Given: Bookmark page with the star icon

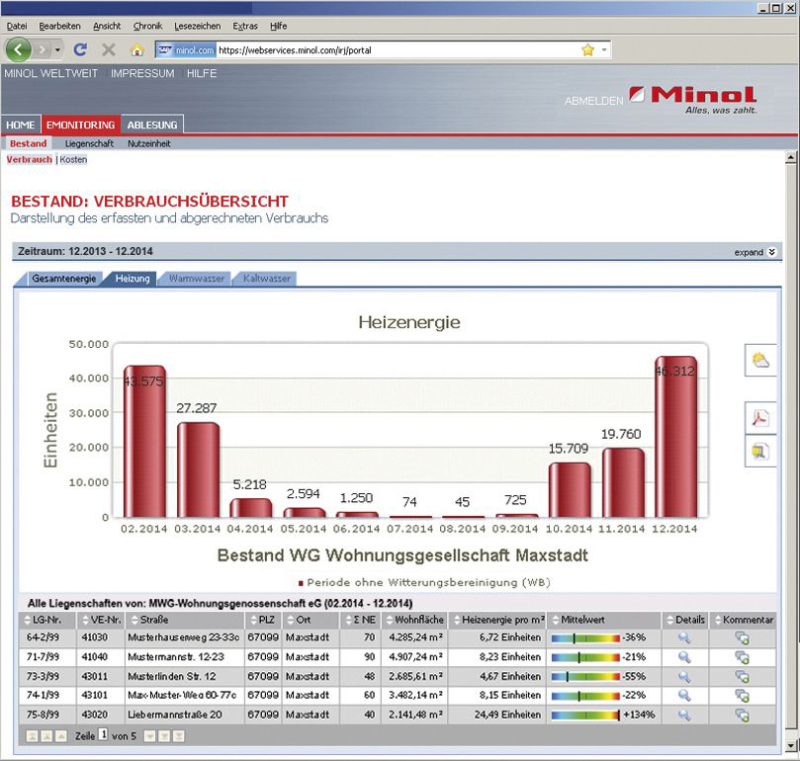Looking at the screenshot, I should pyautogui.click(x=588, y=49).
